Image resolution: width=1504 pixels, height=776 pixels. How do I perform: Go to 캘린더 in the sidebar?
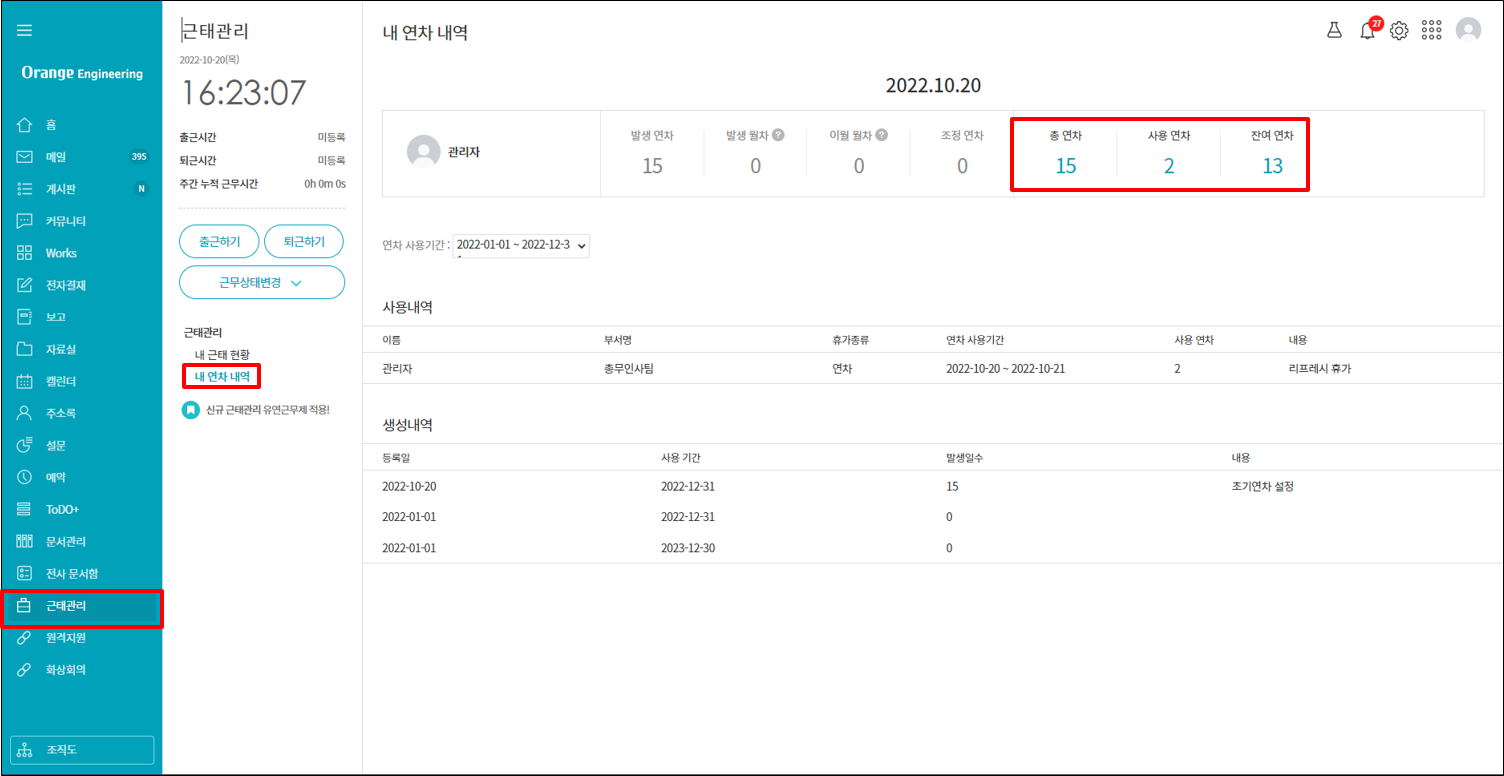click(x=61, y=381)
